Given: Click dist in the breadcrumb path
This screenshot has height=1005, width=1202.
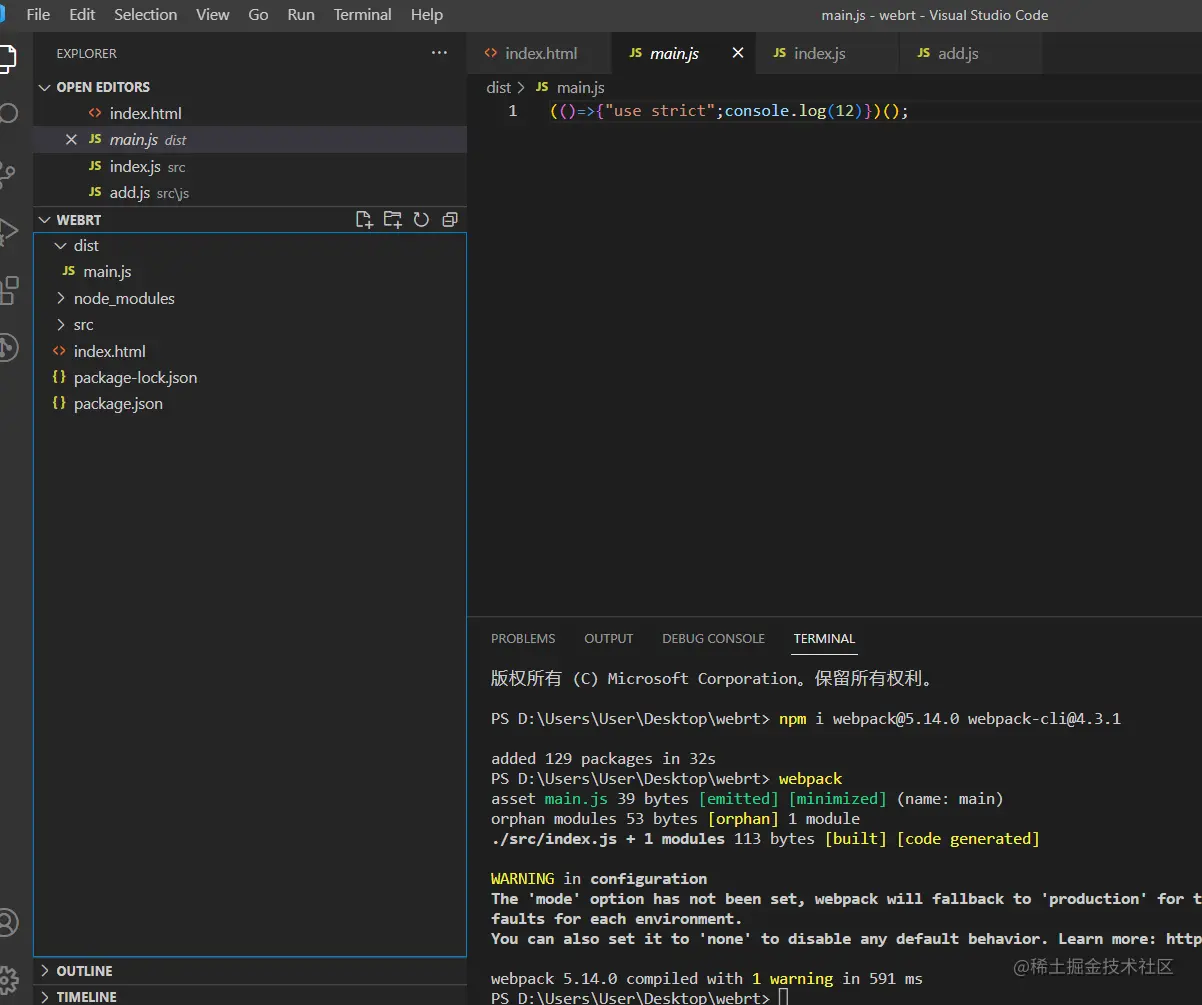Looking at the screenshot, I should (x=498, y=88).
